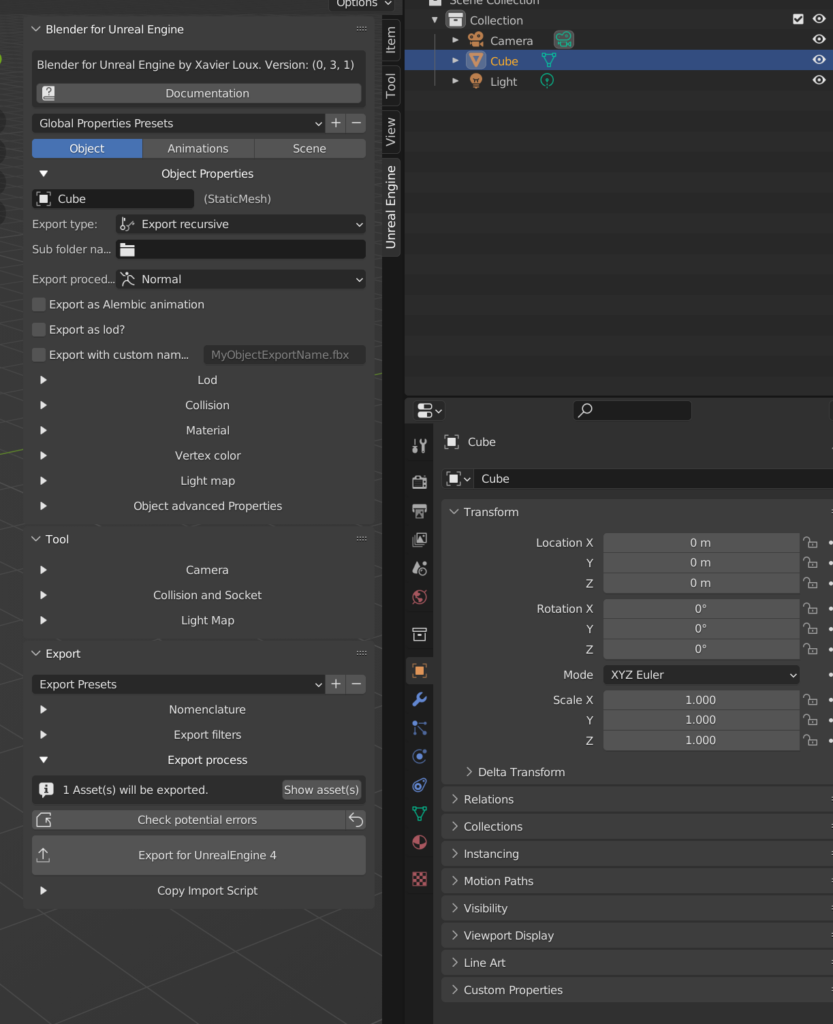
Task: Open the View Layer properties icon
Action: pyautogui.click(x=419, y=539)
